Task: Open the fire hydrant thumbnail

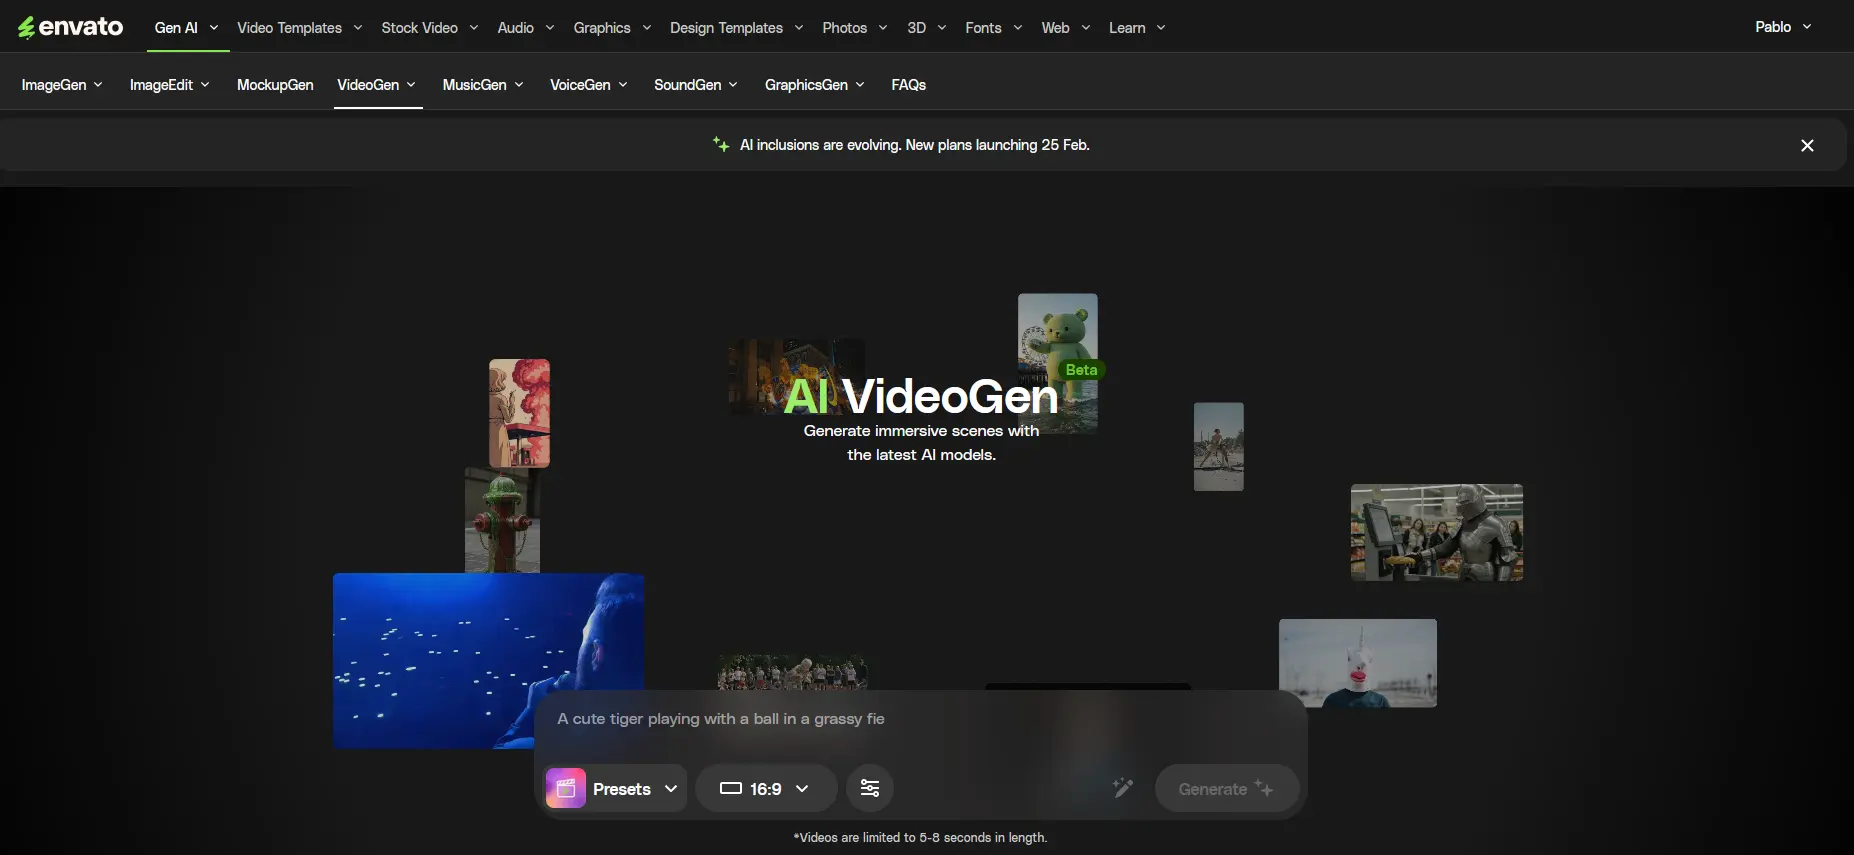Action: (502, 520)
